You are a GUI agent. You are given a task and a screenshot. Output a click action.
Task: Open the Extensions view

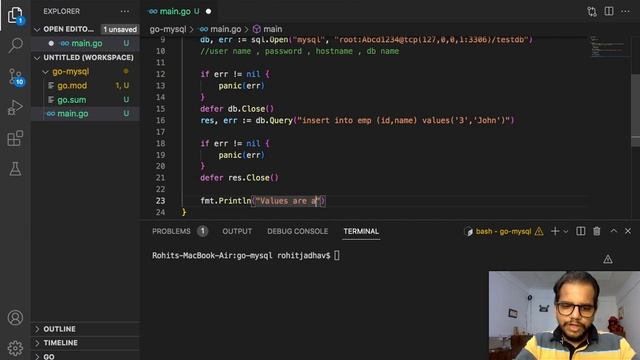(15, 138)
